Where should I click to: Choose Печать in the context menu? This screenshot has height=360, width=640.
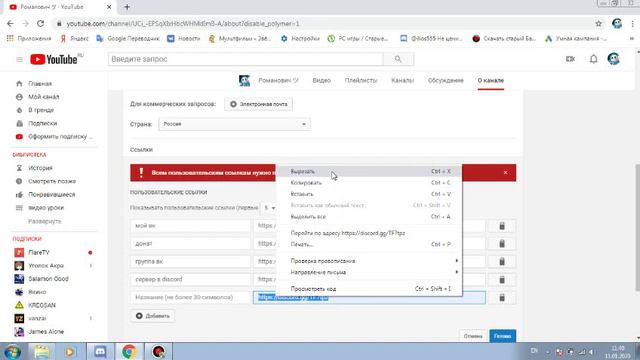(x=369, y=244)
